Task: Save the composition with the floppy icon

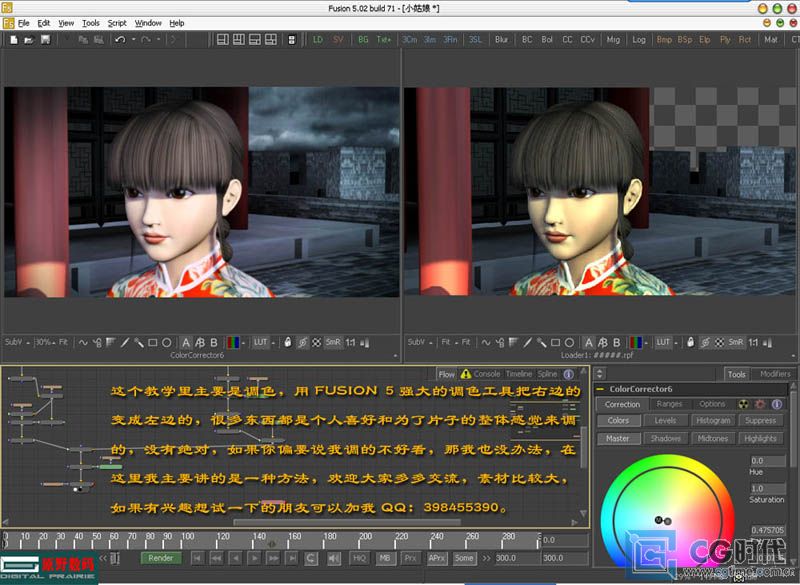Action: [x=45, y=40]
